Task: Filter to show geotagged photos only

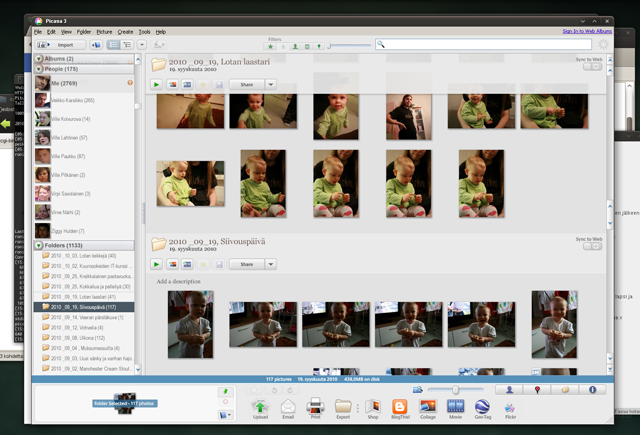Action: (x=319, y=47)
